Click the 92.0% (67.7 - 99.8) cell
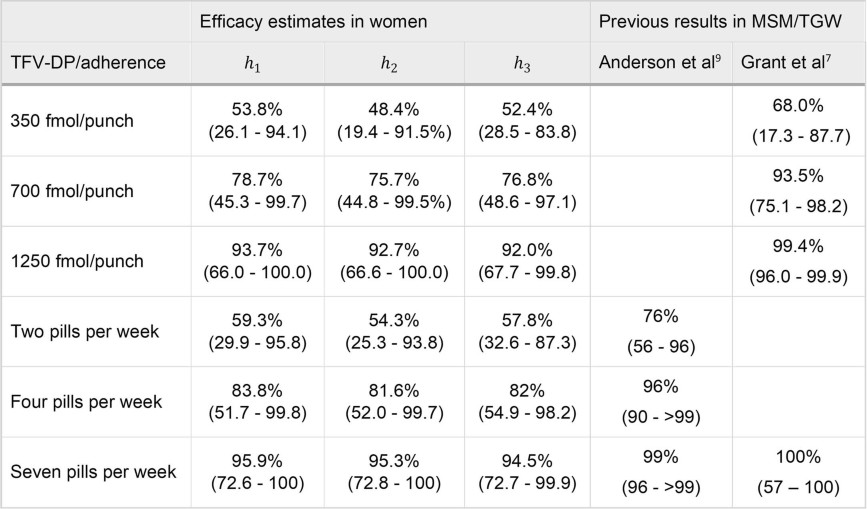The image size is (867, 509). tap(523, 261)
